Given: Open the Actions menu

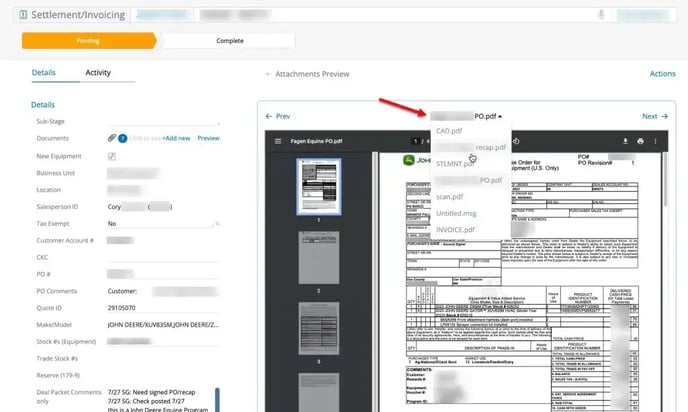Looking at the screenshot, I should (x=662, y=74).
